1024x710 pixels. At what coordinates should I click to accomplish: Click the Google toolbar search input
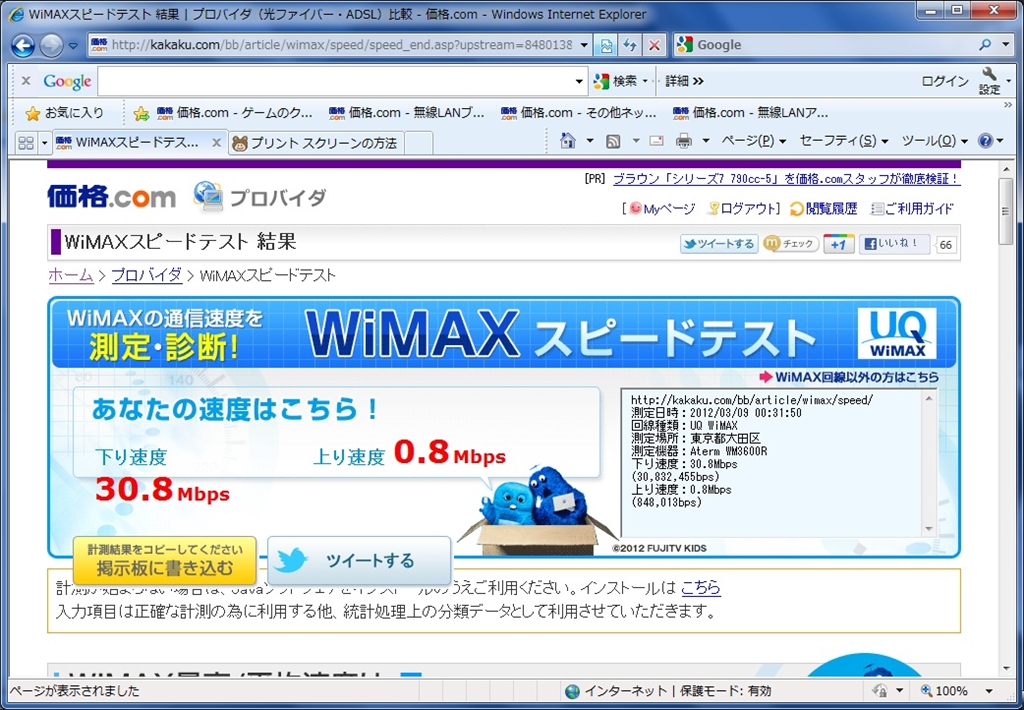pyautogui.click(x=335, y=82)
